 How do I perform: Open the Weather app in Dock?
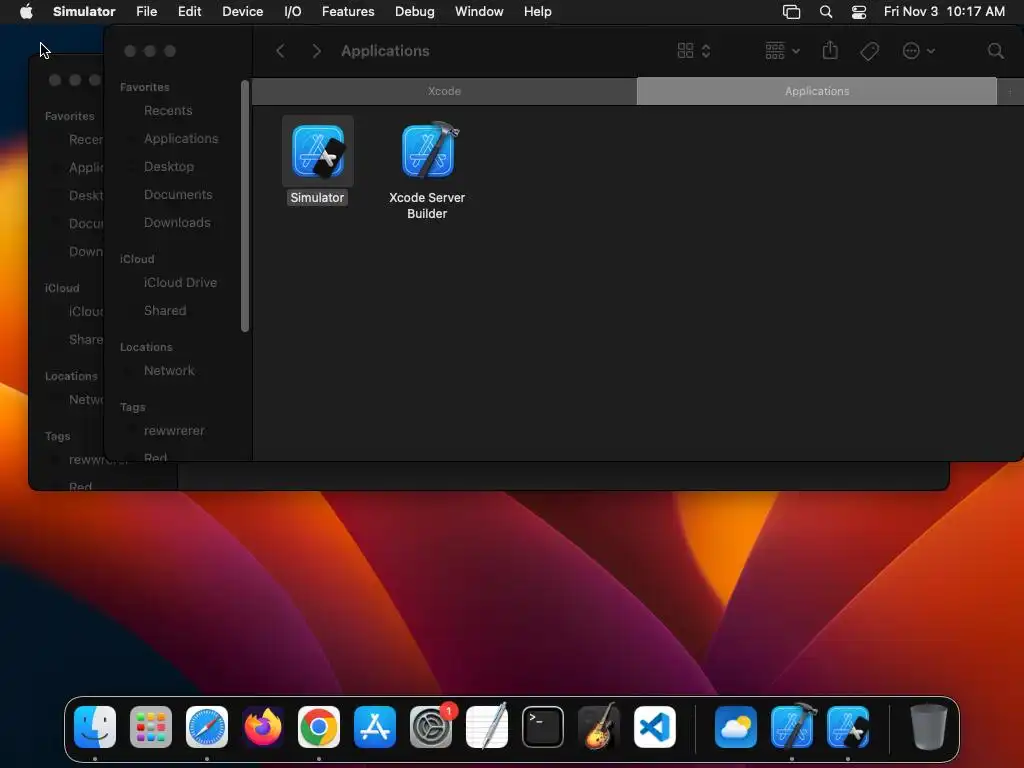click(736, 727)
